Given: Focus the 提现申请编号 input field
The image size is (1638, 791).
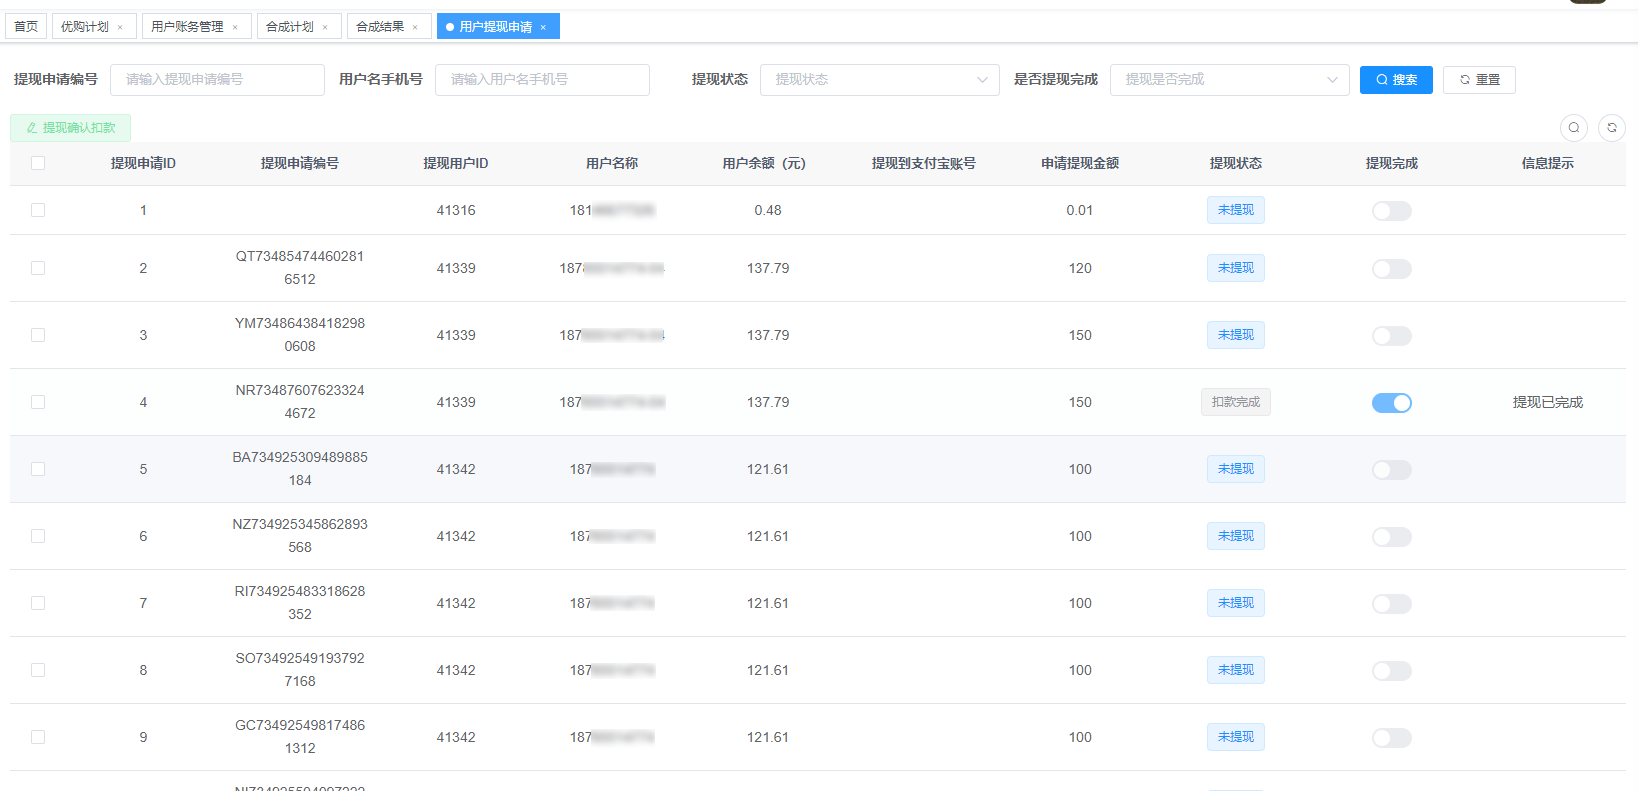Looking at the screenshot, I should pyautogui.click(x=217, y=80).
